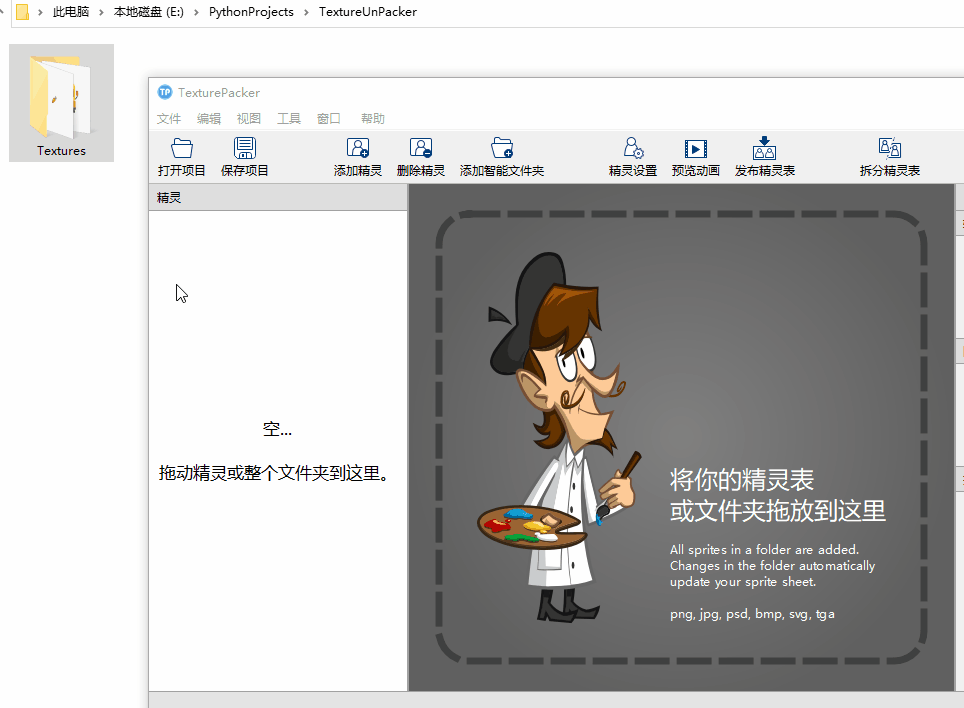
Task: Open the 视图 menu
Action: click(249, 119)
